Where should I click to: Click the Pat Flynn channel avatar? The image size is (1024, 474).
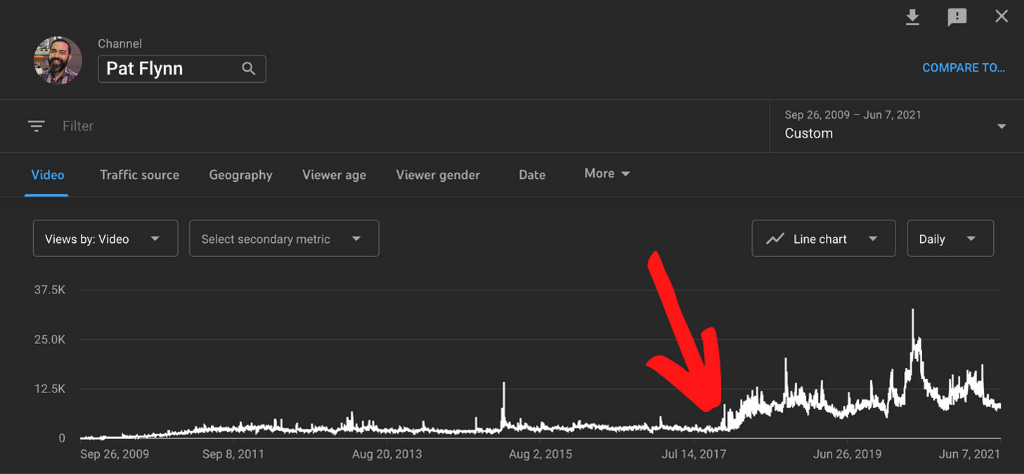[58, 60]
